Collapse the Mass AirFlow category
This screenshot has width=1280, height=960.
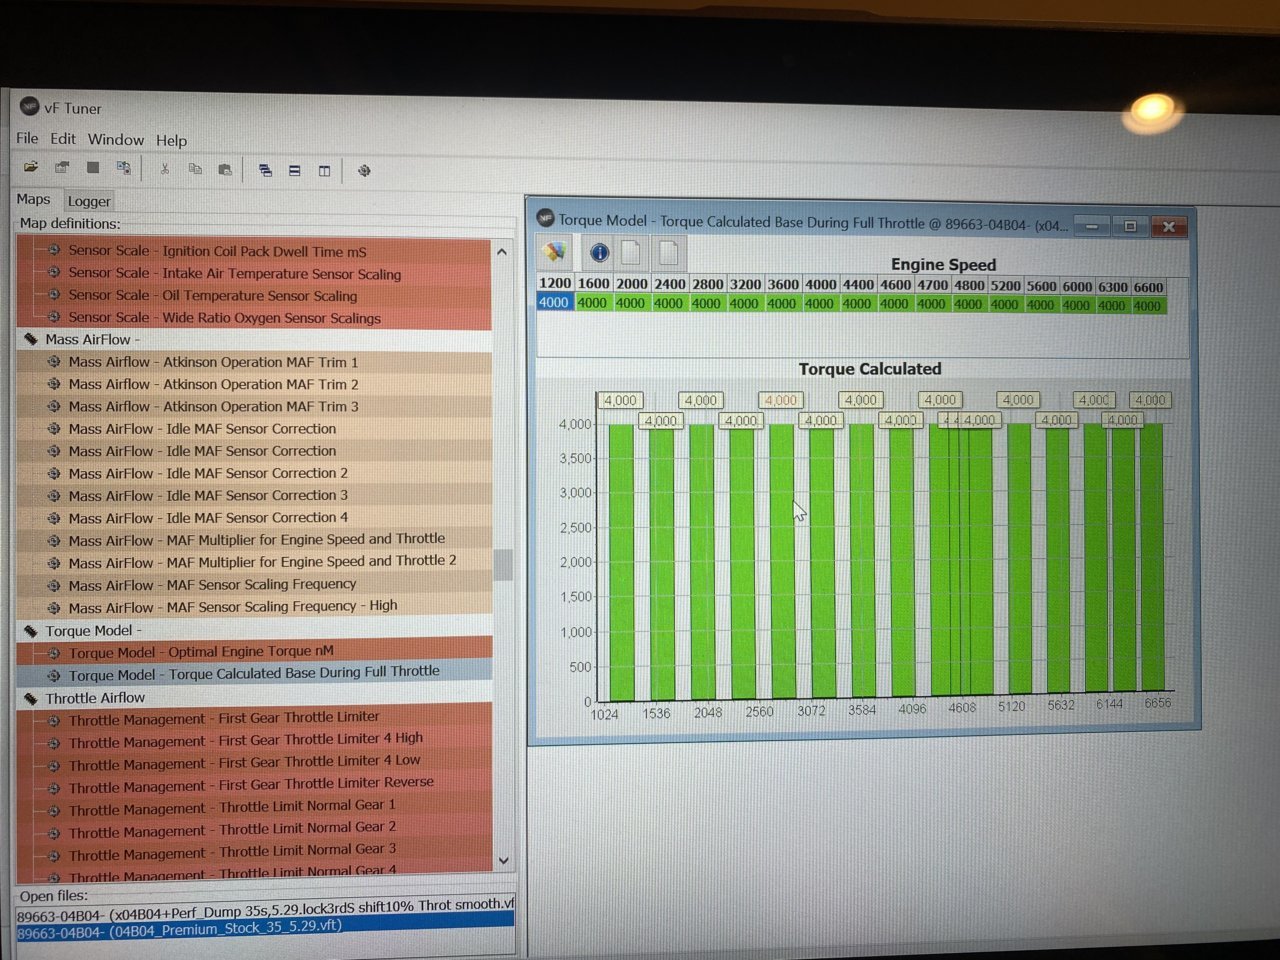pos(92,339)
